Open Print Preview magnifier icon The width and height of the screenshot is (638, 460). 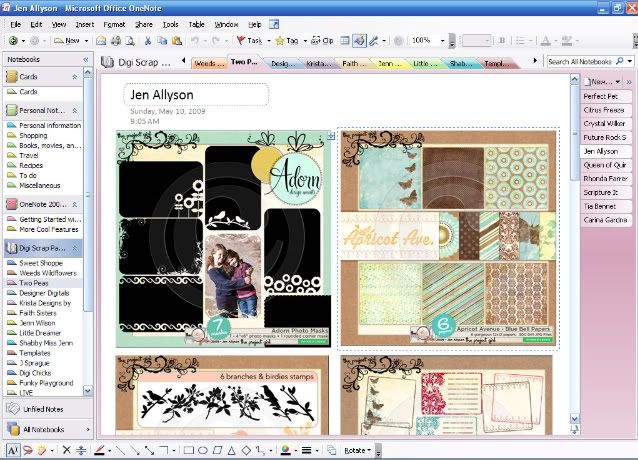(130, 40)
